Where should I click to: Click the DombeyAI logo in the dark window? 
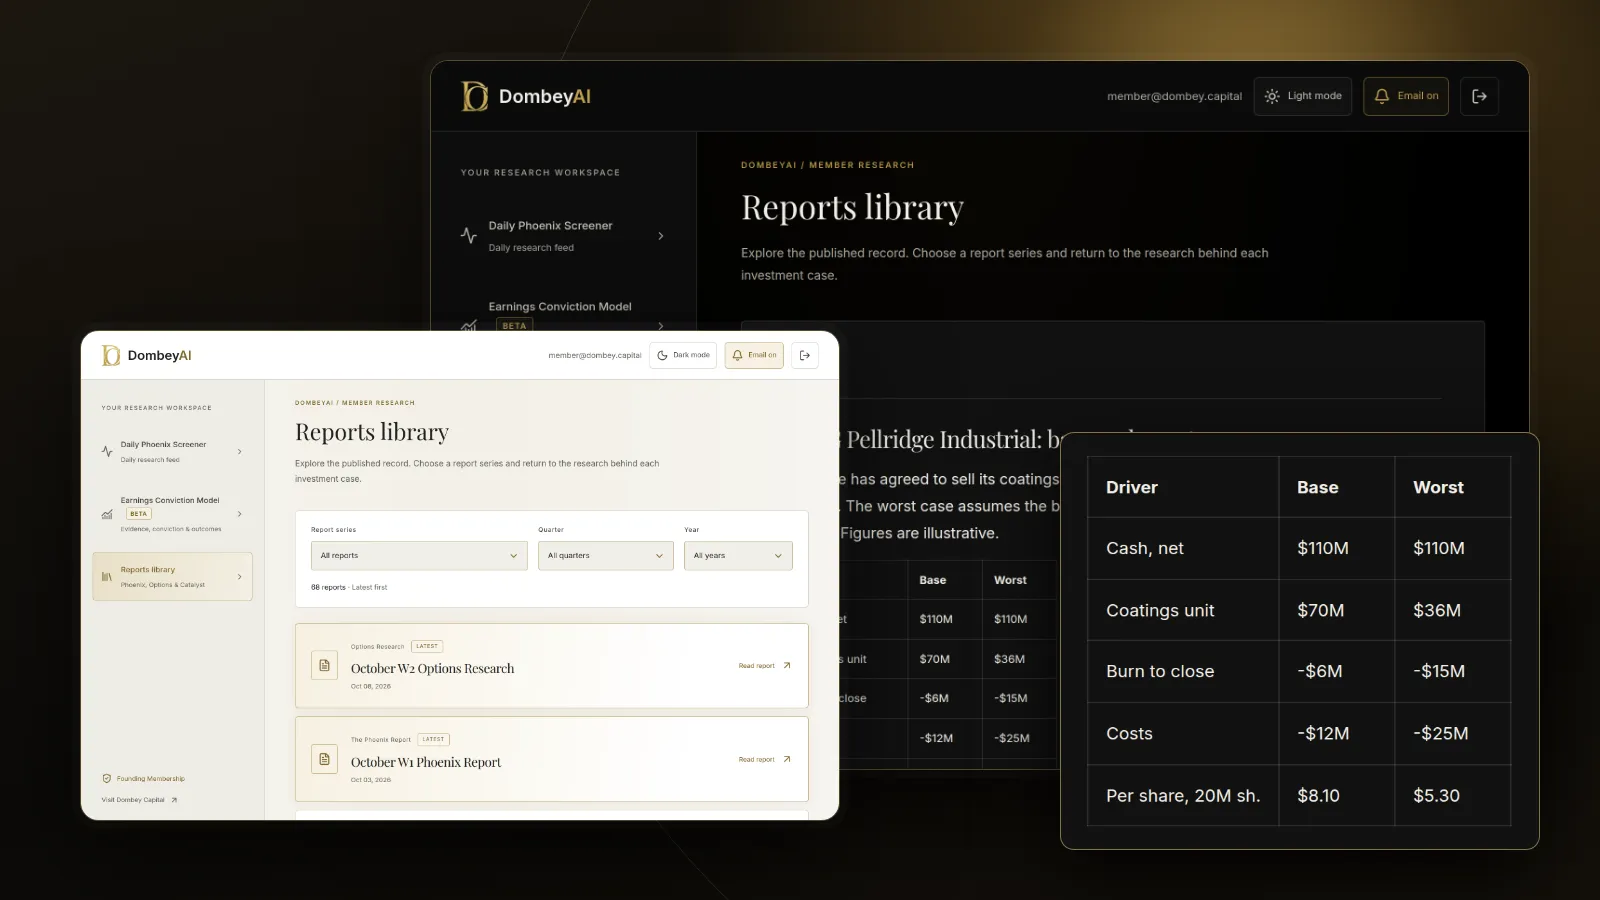(526, 96)
